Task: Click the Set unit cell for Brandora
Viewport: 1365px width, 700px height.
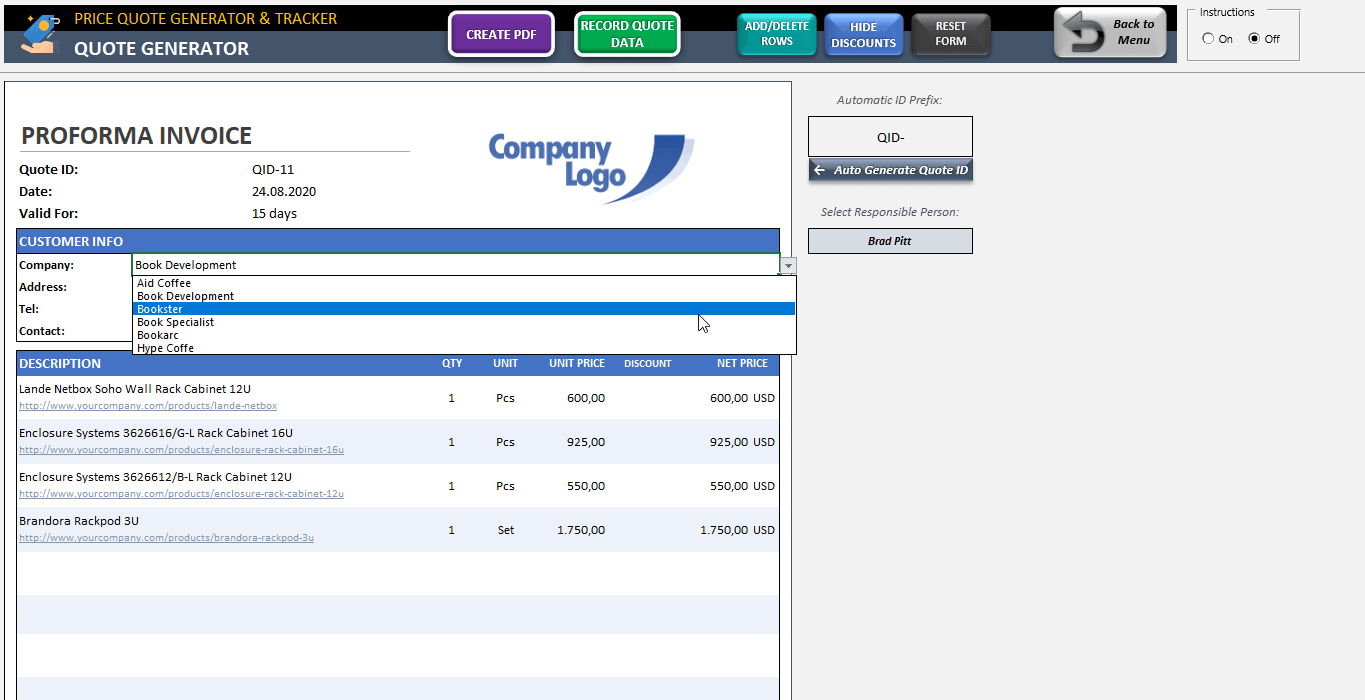Action: [x=506, y=530]
